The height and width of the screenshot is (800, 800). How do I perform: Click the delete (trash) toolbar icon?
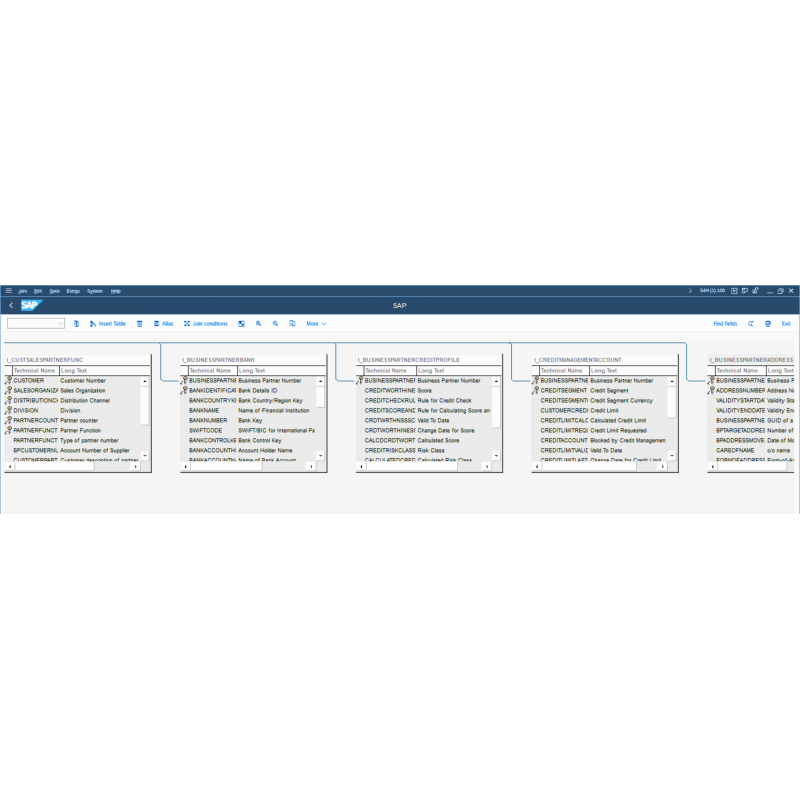pos(140,323)
